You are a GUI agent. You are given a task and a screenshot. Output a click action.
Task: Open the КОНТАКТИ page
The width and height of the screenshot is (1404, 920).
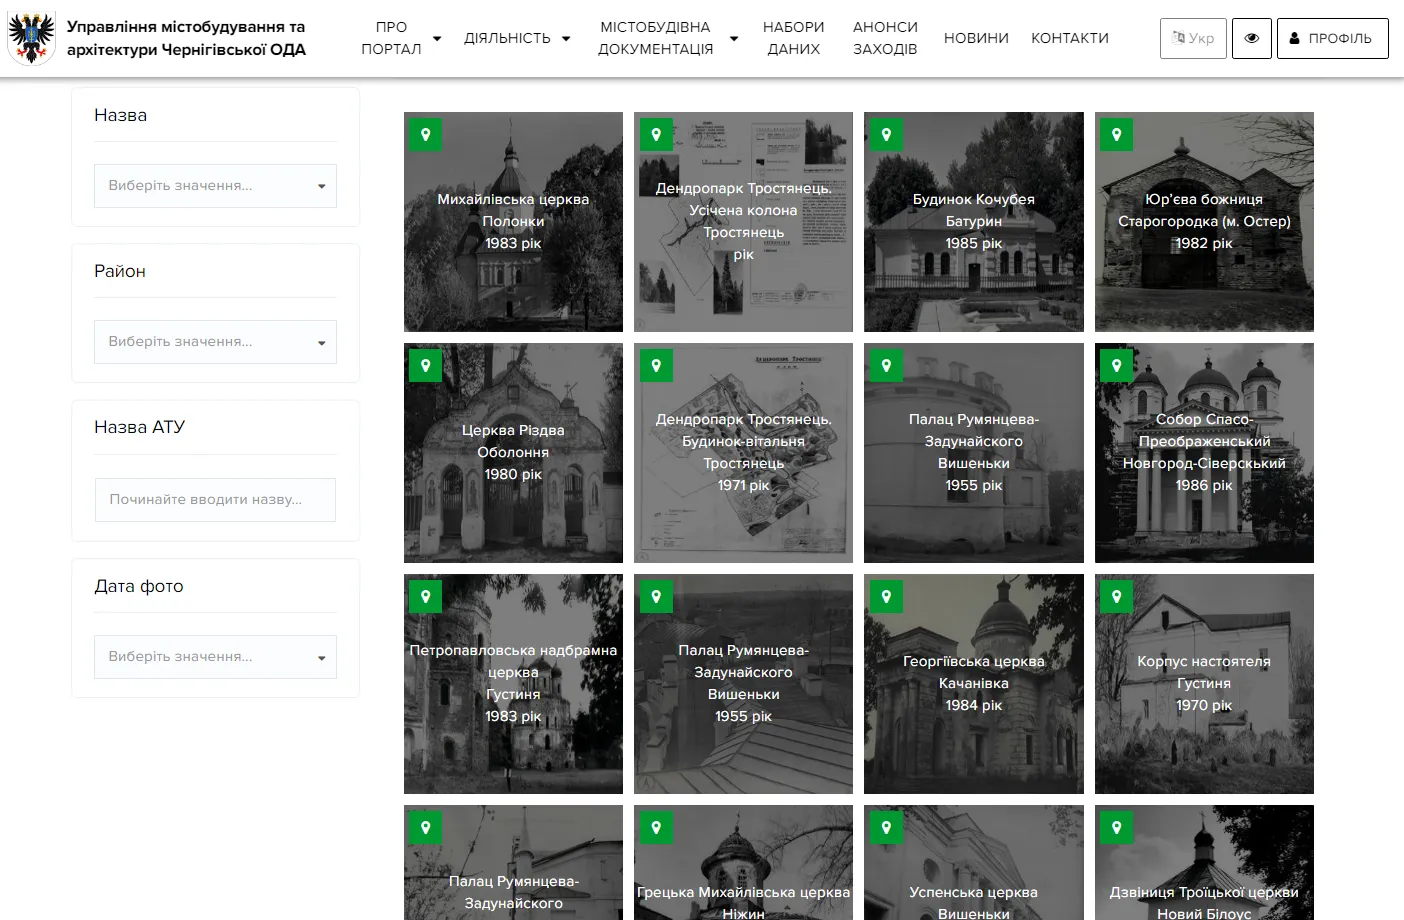click(1070, 38)
